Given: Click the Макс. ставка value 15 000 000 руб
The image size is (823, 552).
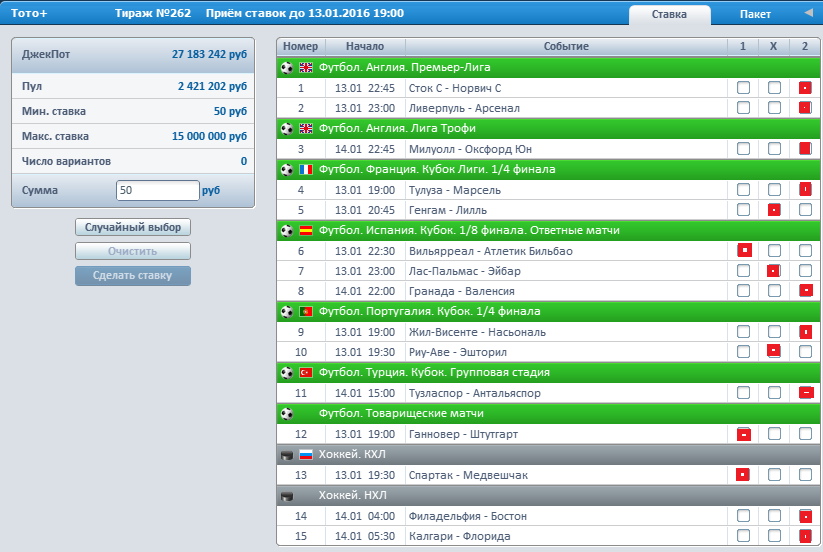Looking at the screenshot, I should click(209, 136).
